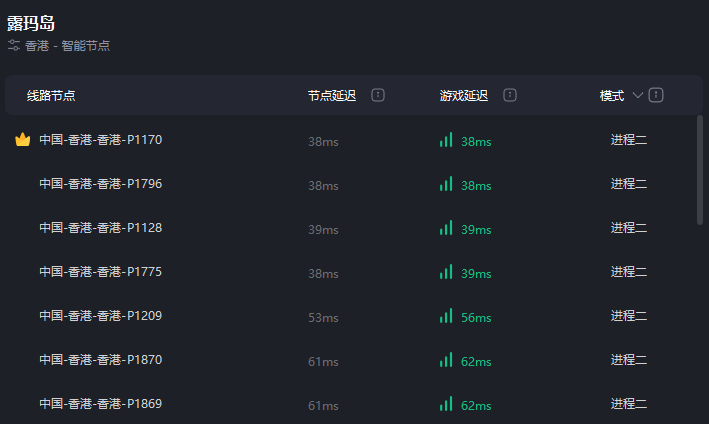Select node 中国-香港-香港-P1170
The image size is (709, 424).
click(100, 140)
